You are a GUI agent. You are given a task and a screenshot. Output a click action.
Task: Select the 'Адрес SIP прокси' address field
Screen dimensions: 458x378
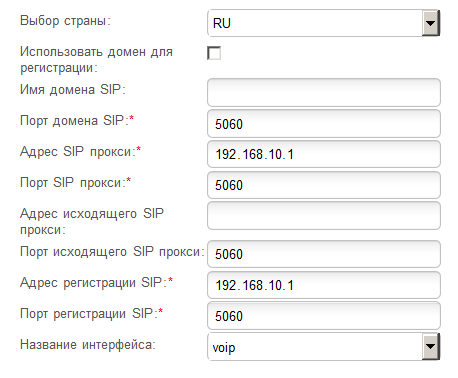324,154
